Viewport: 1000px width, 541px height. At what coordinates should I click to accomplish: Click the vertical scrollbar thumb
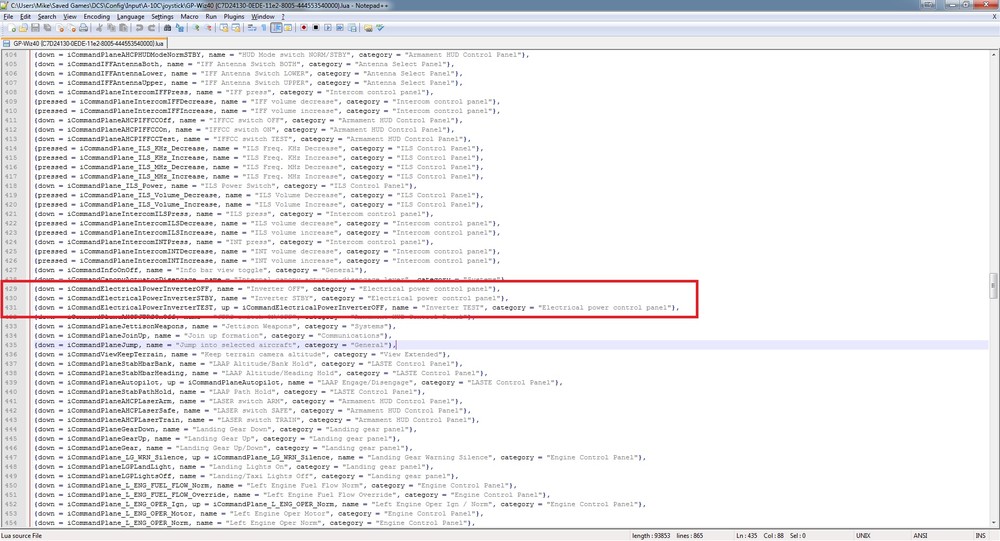pyautogui.click(x=993, y=285)
